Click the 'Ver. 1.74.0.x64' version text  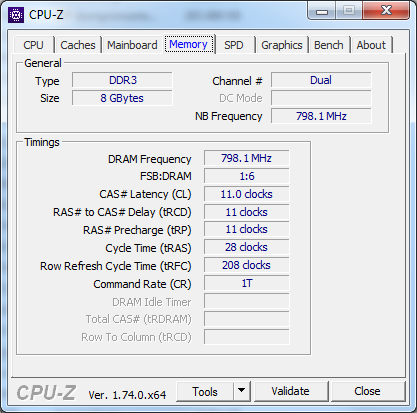coord(127,395)
